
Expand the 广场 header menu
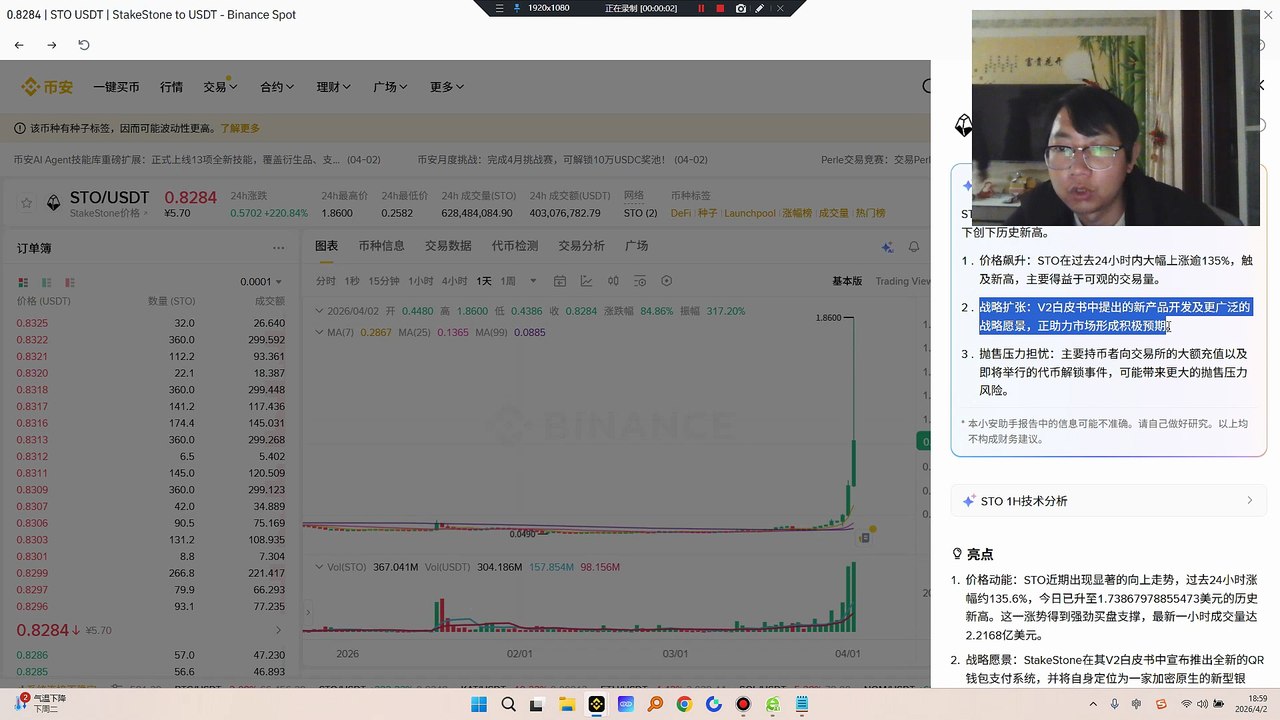tap(390, 87)
